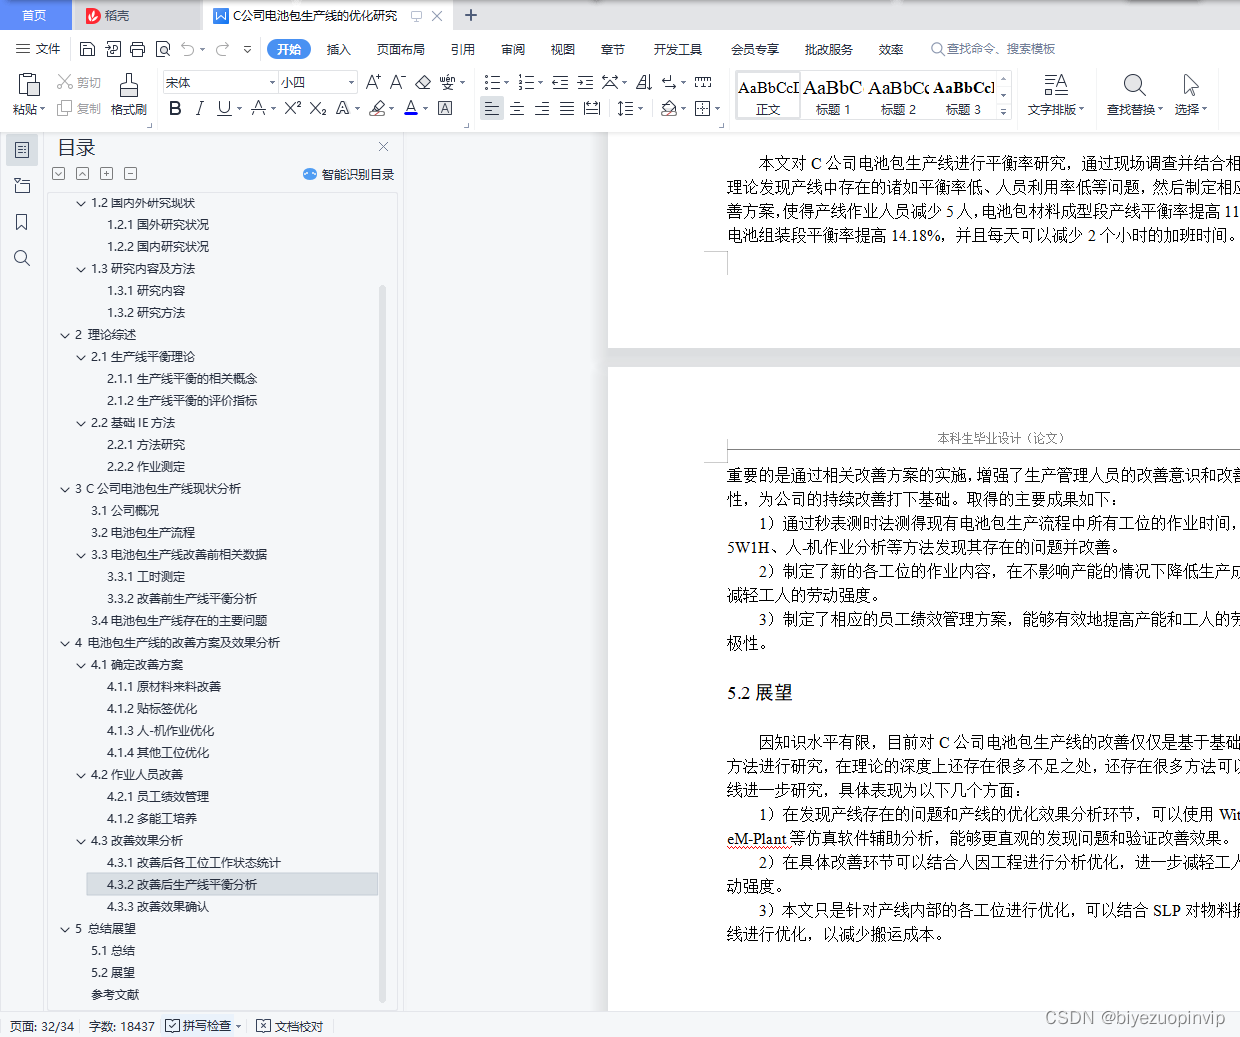Click the text highlight color pen

tap(377, 108)
